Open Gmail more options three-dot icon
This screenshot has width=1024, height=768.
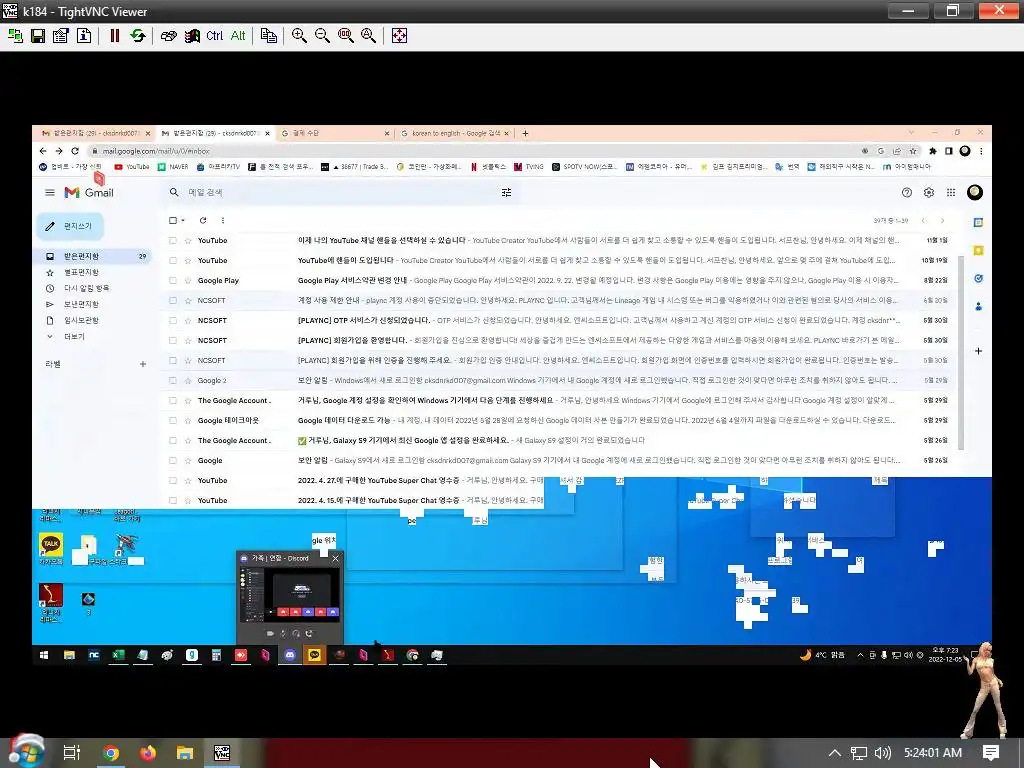223,221
